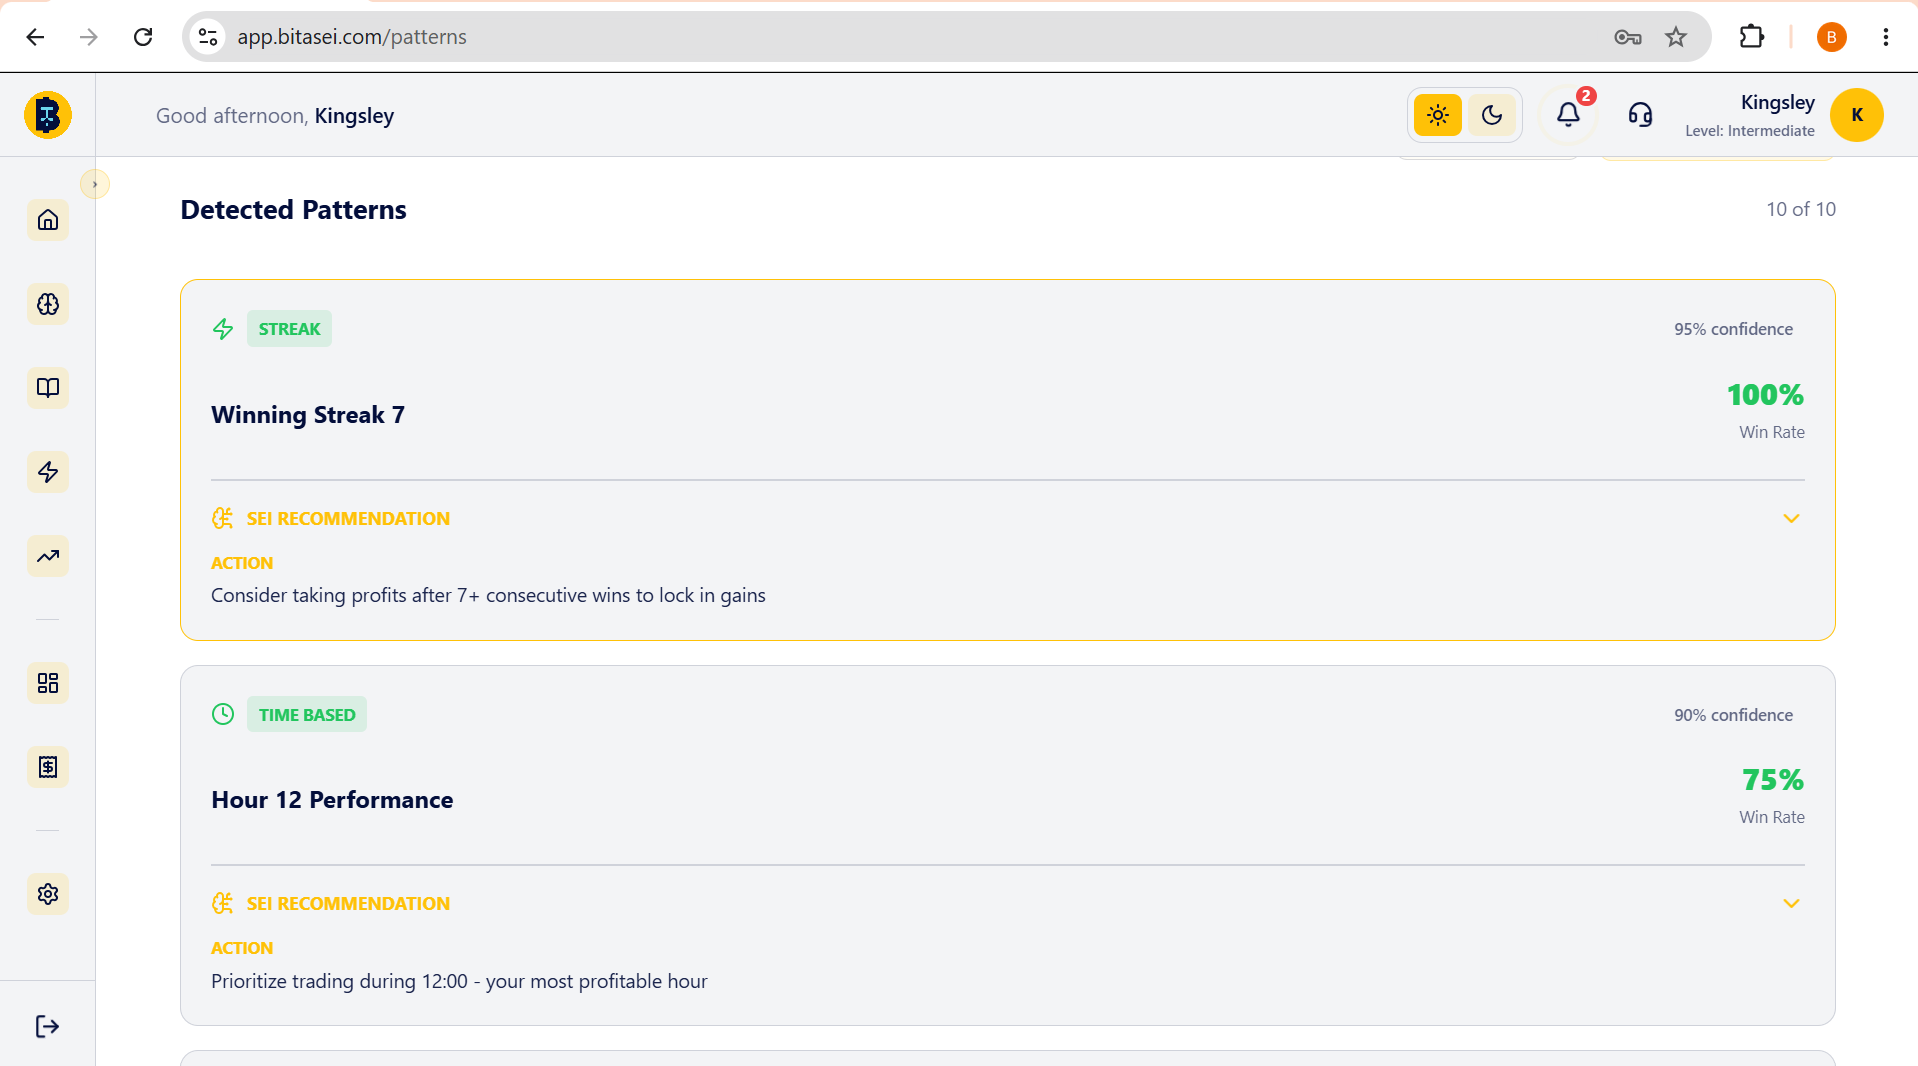Select the lightning bolt patterns sidebar icon

[48, 472]
